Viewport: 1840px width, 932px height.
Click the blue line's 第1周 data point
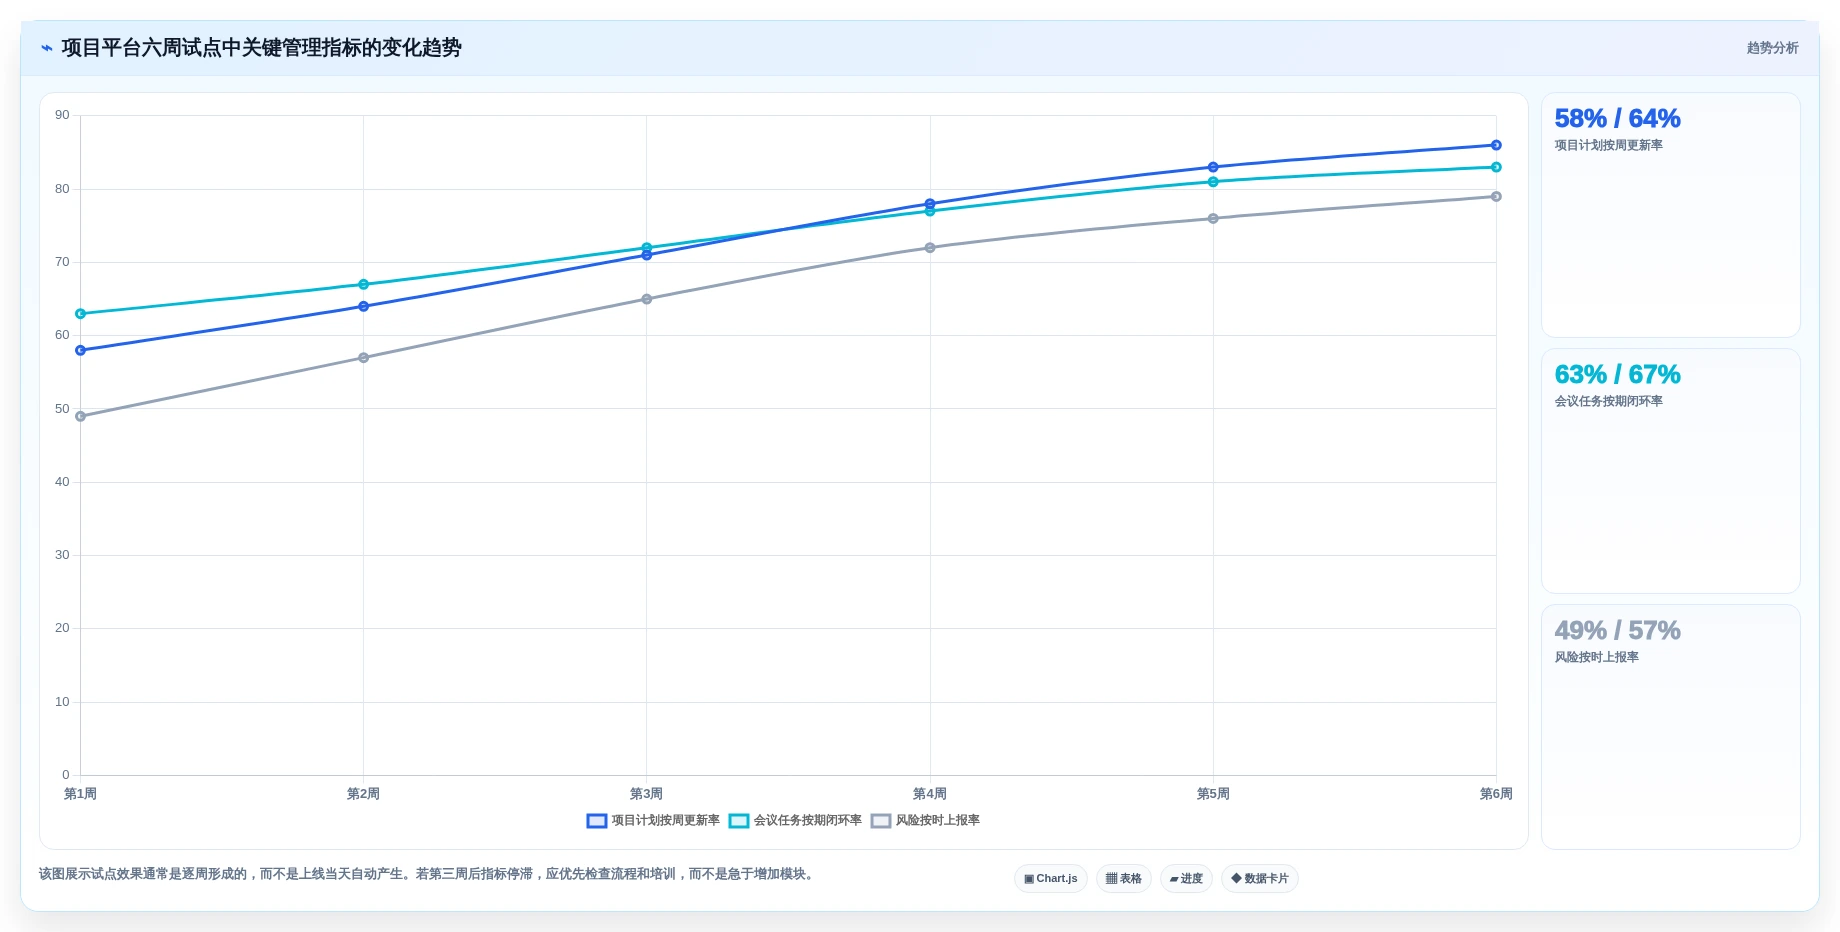pos(80,350)
